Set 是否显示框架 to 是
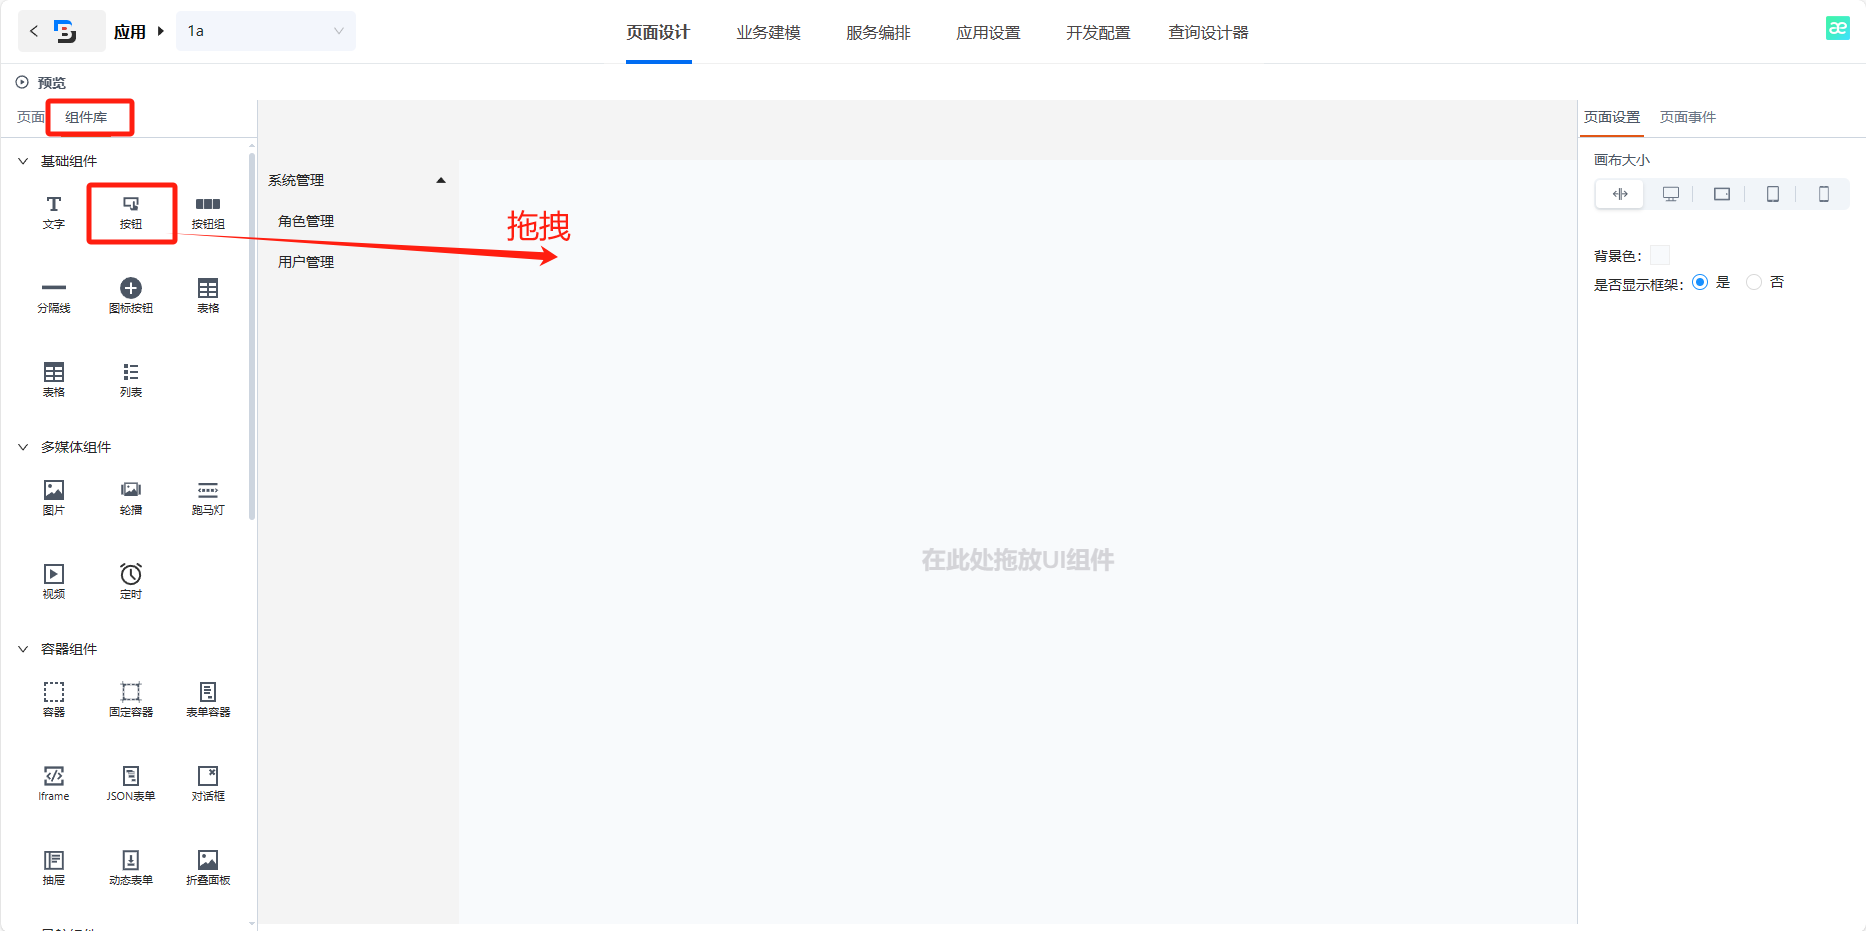This screenshot has width=1866, height=931. pos(1700,283)
